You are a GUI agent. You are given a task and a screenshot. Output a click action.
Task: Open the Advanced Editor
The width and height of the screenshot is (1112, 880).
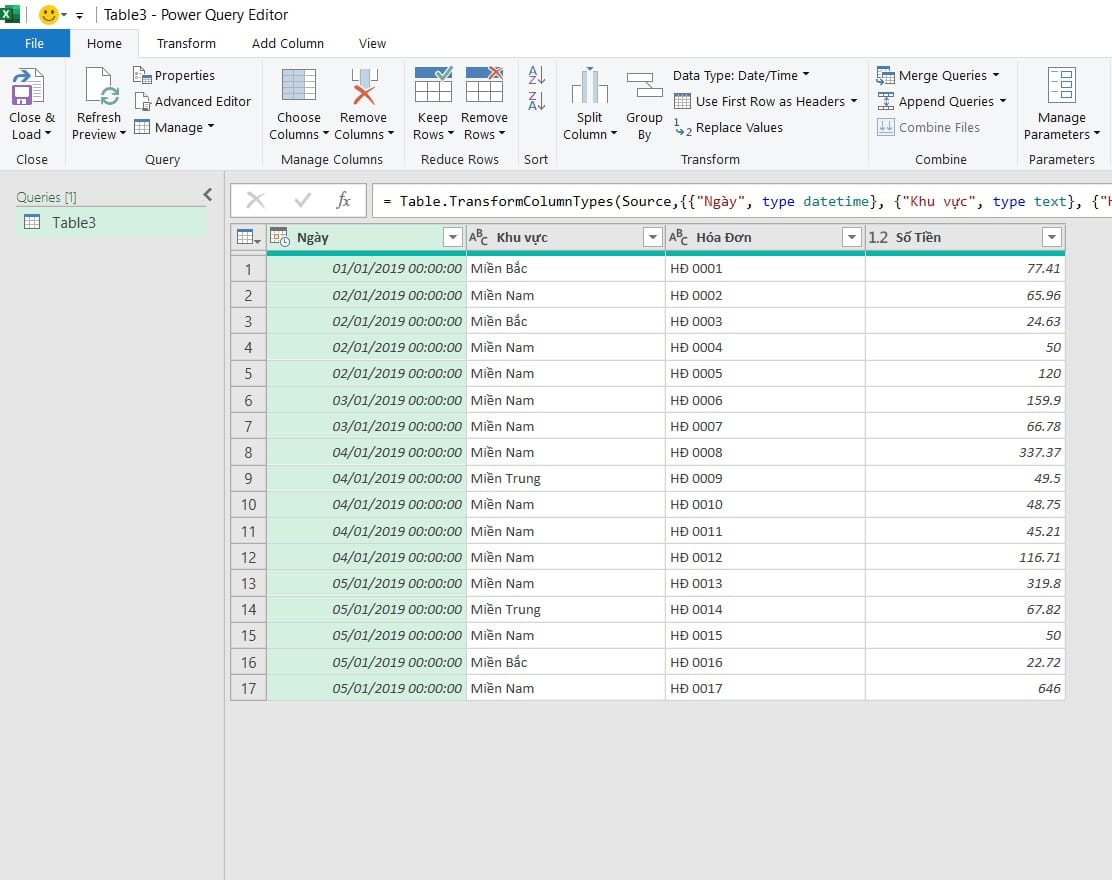coord(193,101)
